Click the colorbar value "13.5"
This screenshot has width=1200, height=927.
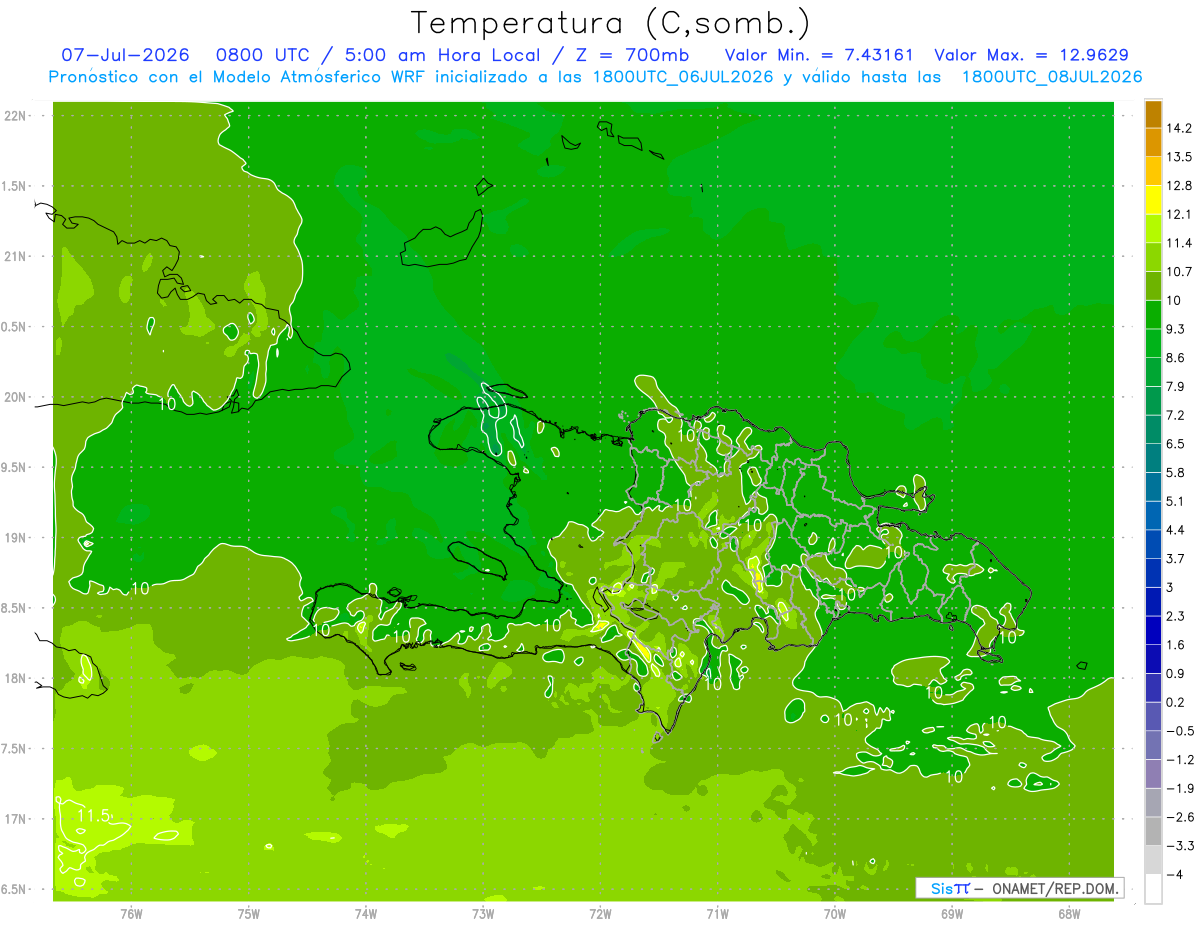[x=1179, y=157]
